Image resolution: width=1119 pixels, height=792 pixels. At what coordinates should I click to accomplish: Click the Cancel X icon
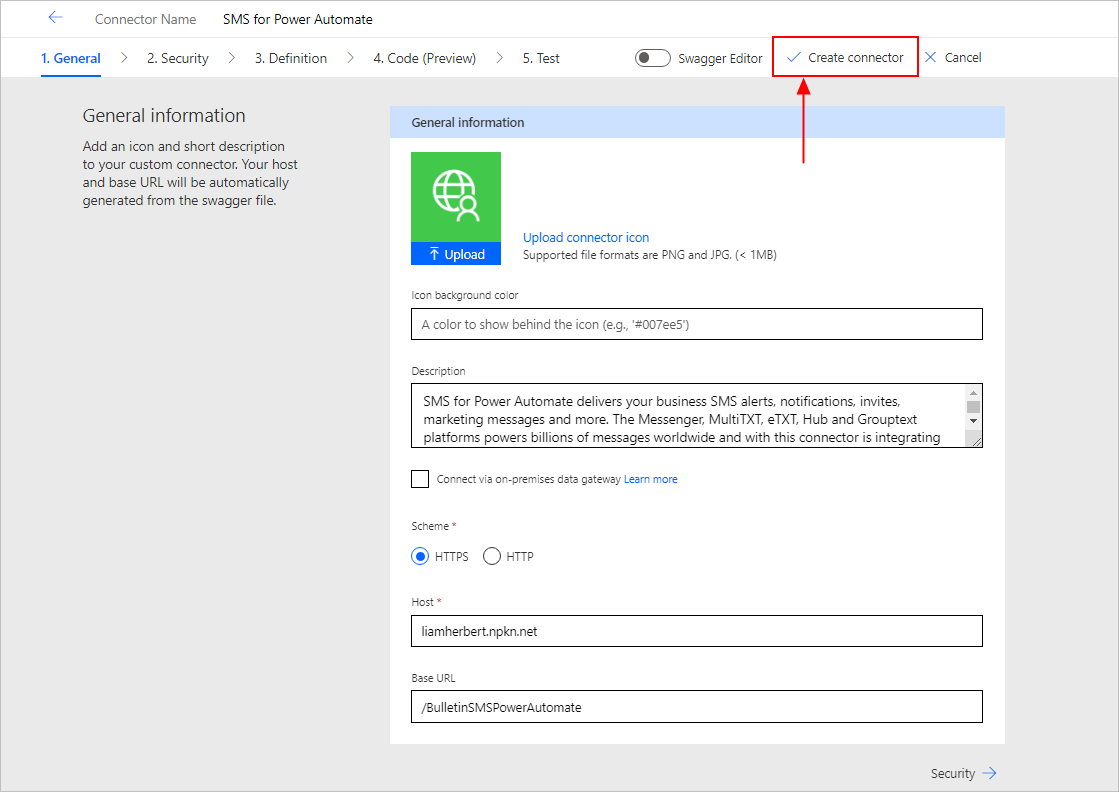[931, 57]
